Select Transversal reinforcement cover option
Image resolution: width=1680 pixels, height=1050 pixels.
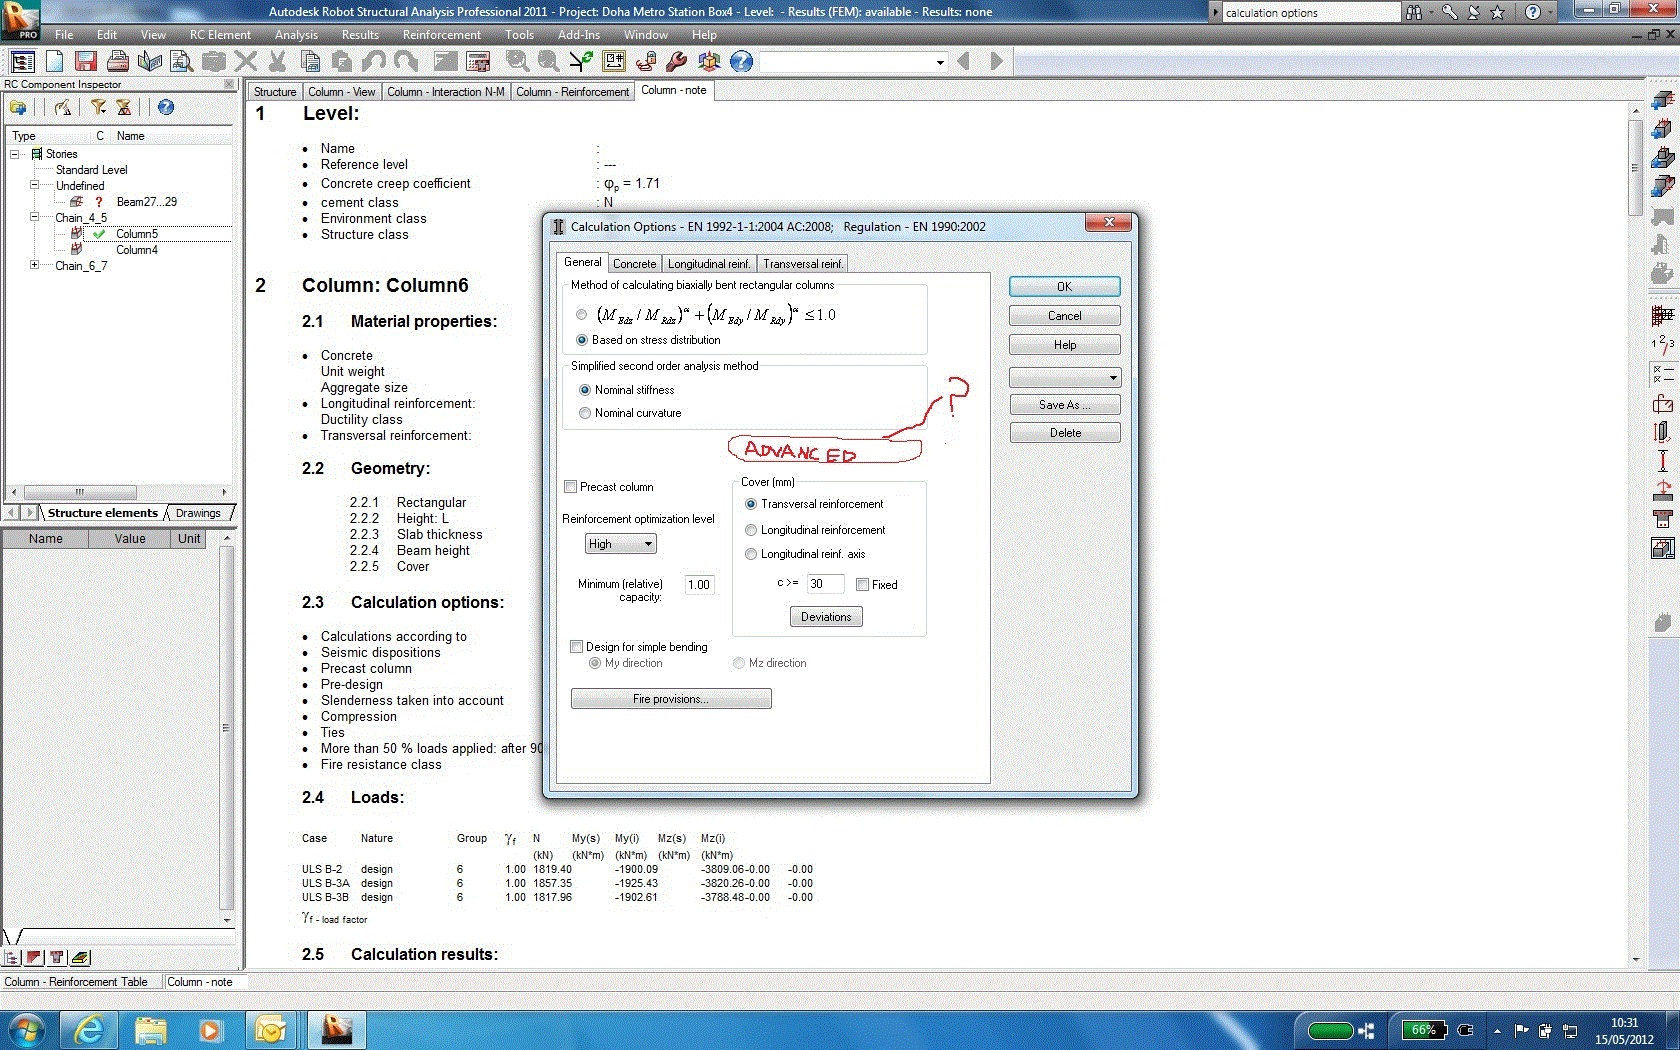[751, 504]
